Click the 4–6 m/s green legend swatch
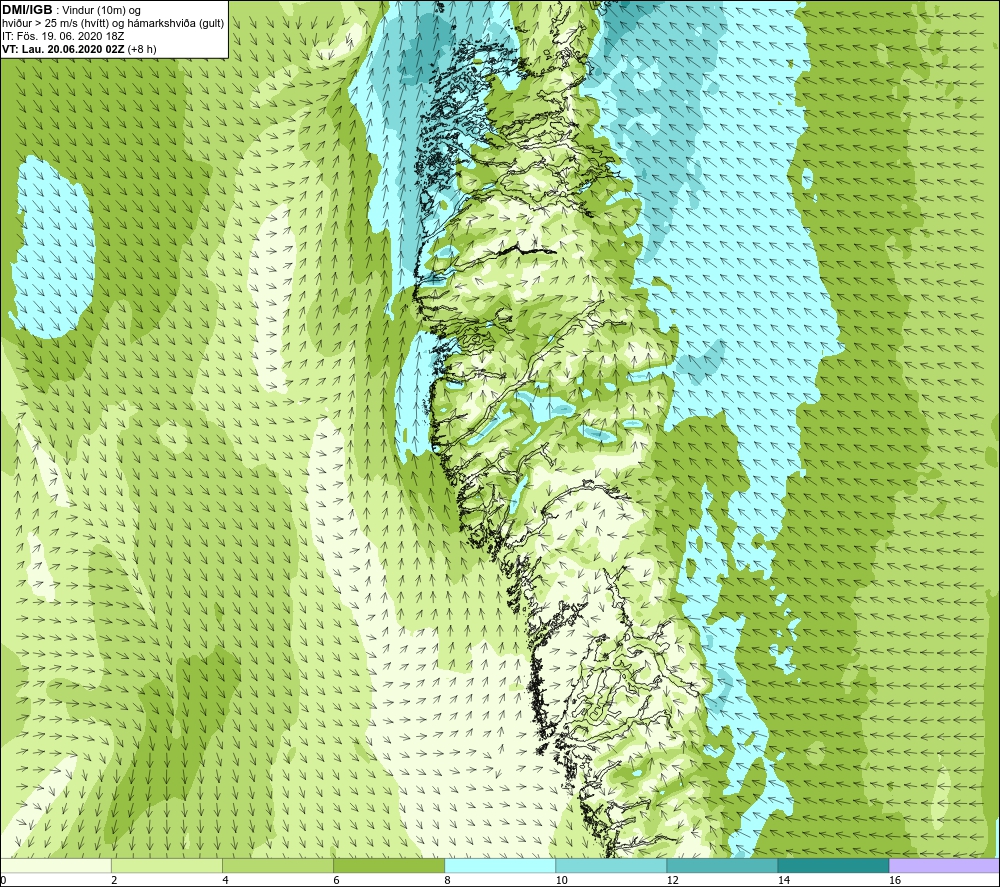This screenshot has height=887, width=1000. click(277, 865)
